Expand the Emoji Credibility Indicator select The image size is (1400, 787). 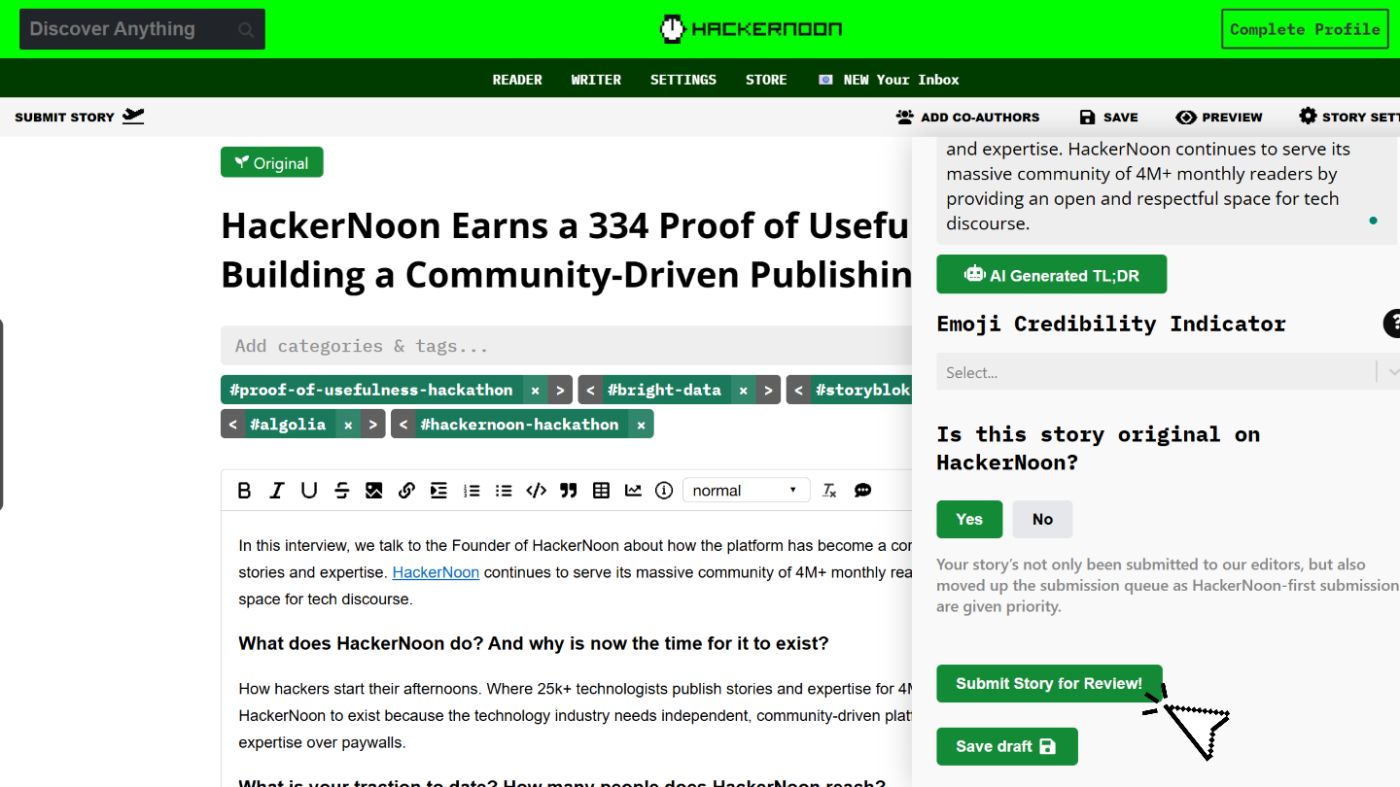1160,372
